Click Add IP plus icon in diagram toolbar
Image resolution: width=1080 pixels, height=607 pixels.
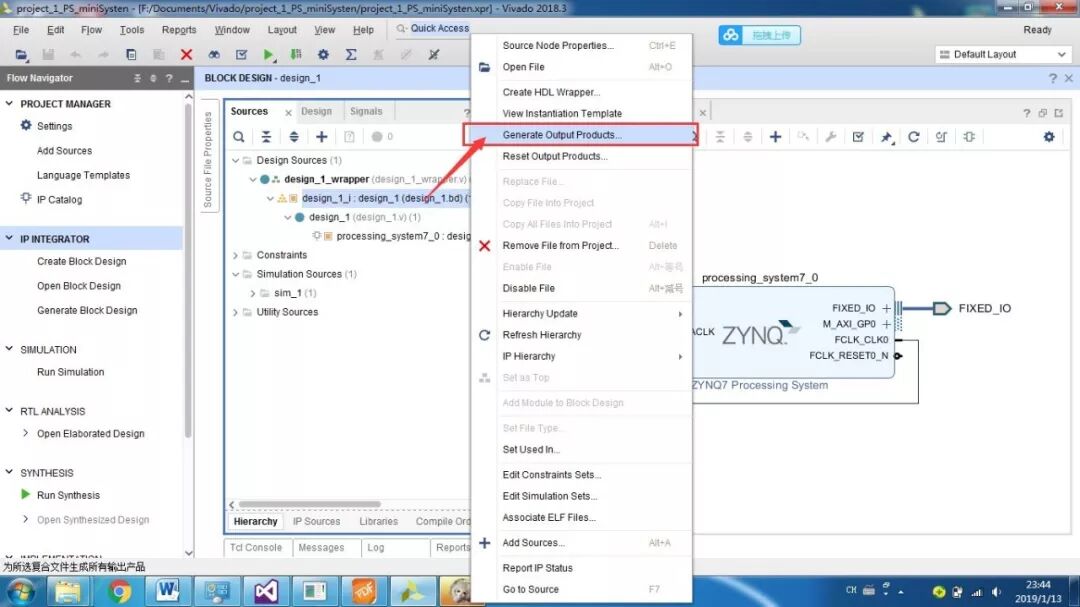tap(775, 136)
